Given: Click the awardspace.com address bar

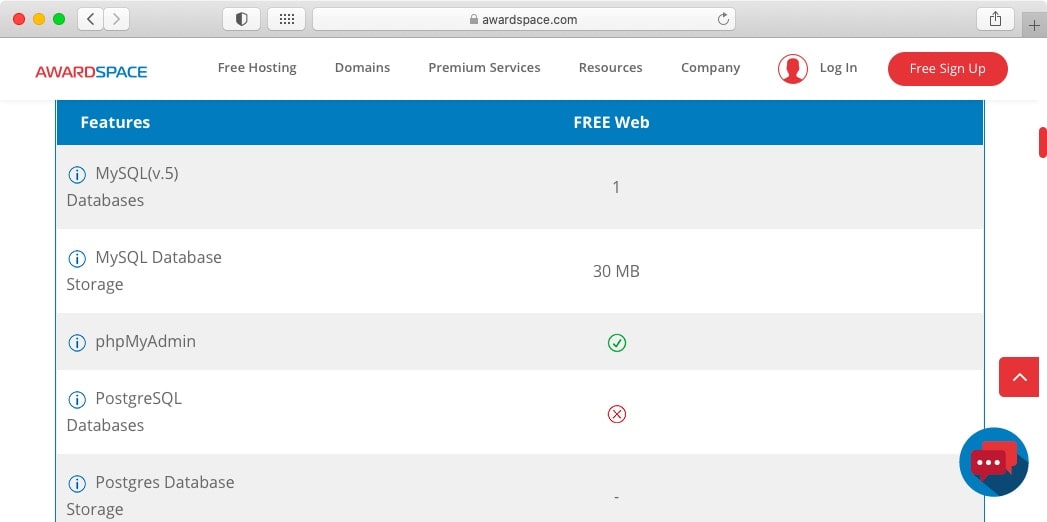Looking at the screenshot, I should [x=523, y=19].
